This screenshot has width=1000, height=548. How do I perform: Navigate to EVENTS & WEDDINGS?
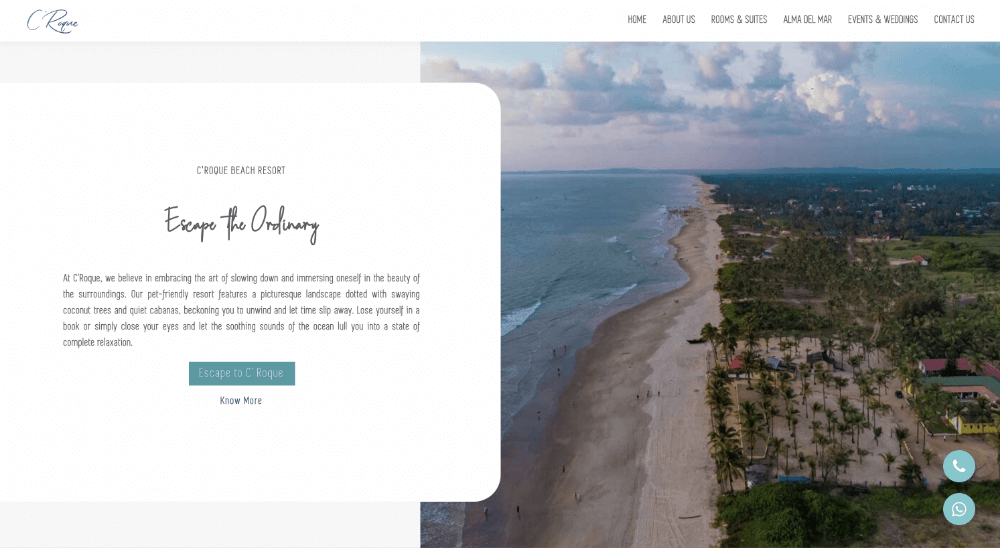coord(883,19)
